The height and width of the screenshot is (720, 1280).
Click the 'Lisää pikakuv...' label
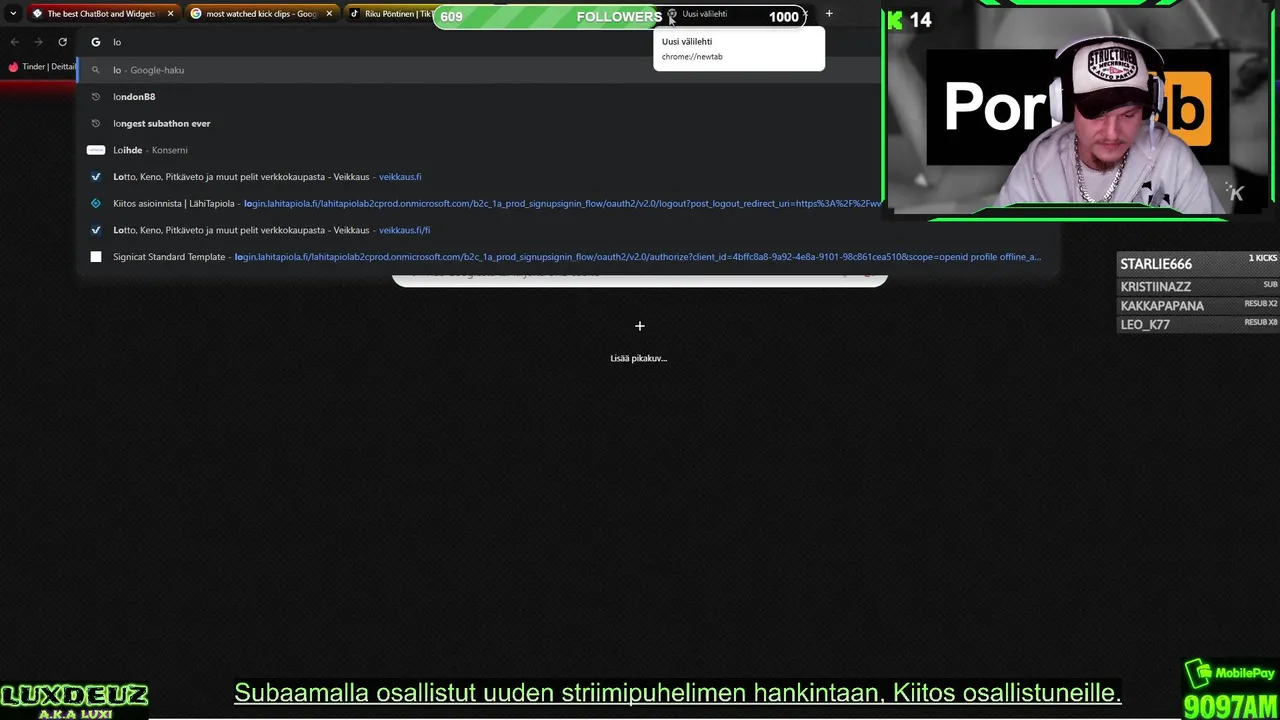(x=638, y=358)
